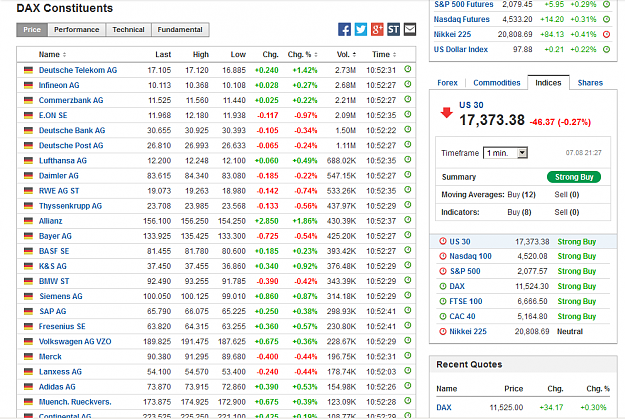The width and height of the screenshot is (625, 419).
Task: Open Lanxess AG link
Action: point(60,372)
